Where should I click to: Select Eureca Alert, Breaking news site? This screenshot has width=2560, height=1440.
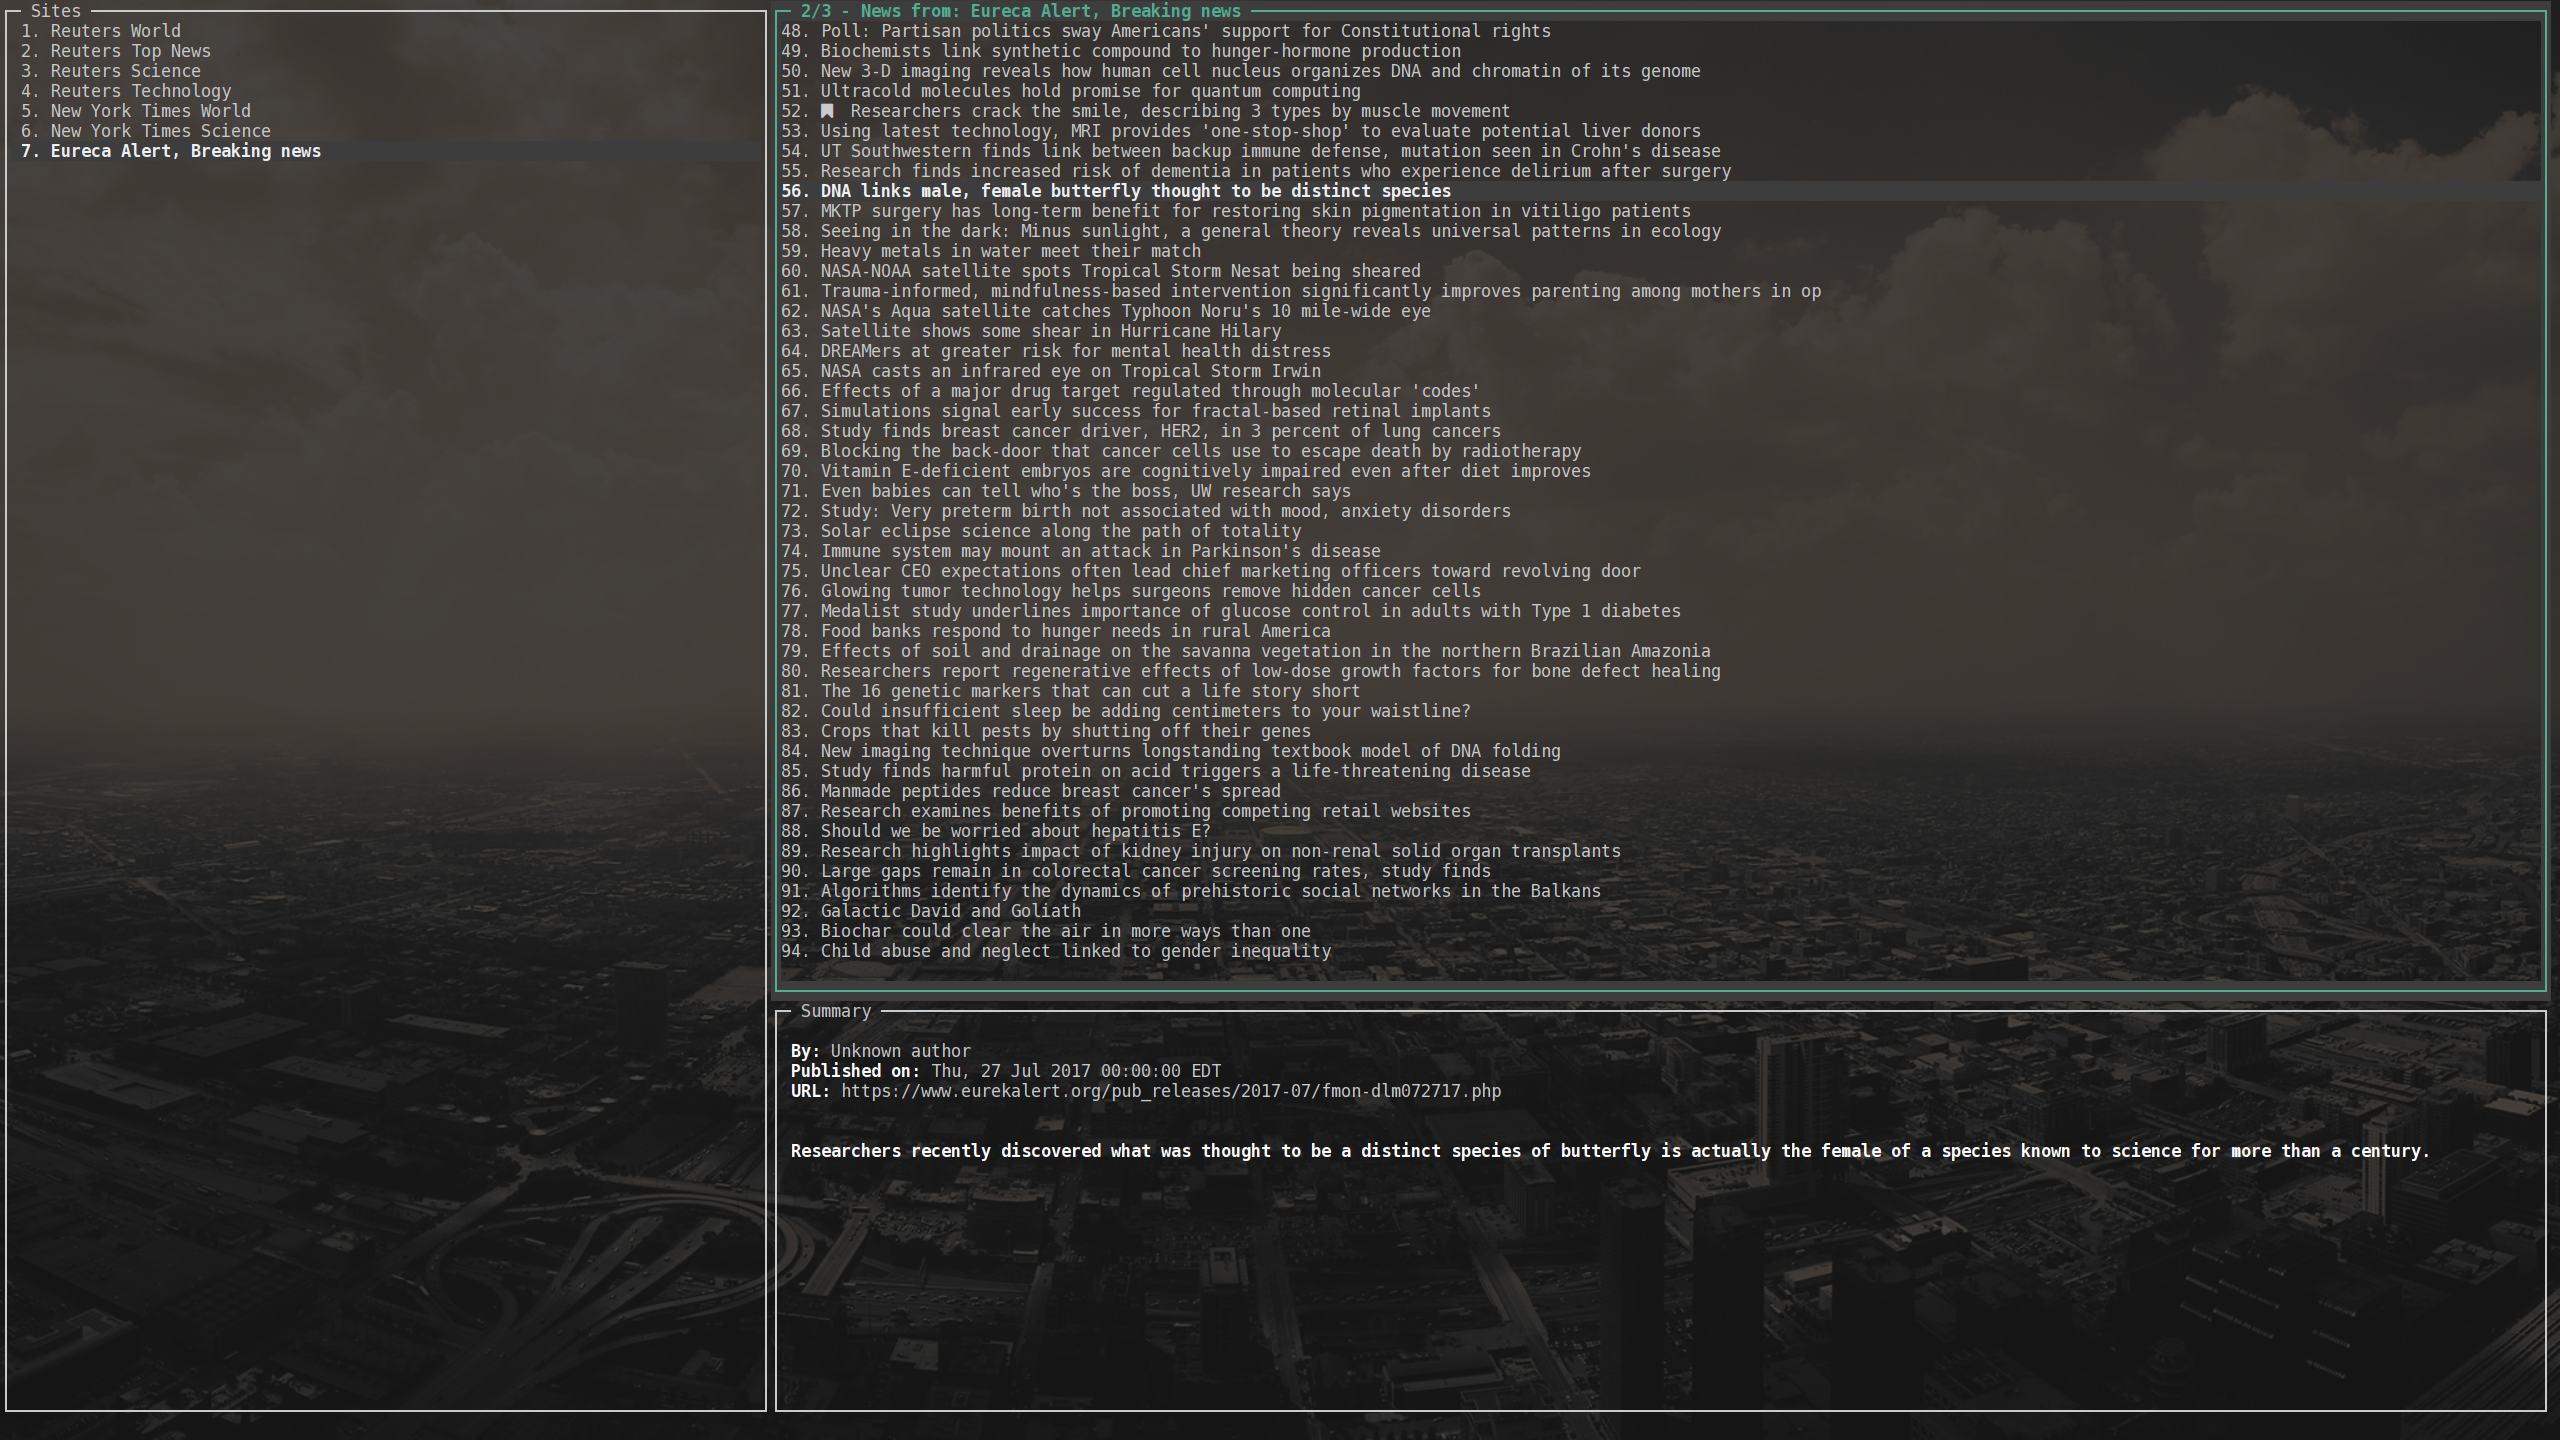pos(185,151)
